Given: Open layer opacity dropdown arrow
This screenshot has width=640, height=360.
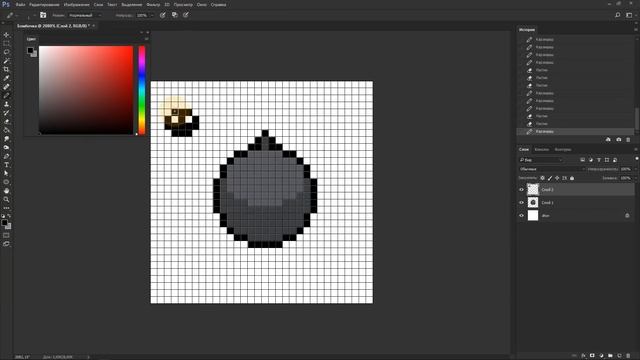Looking at the screenshot, I should (635, 169).
